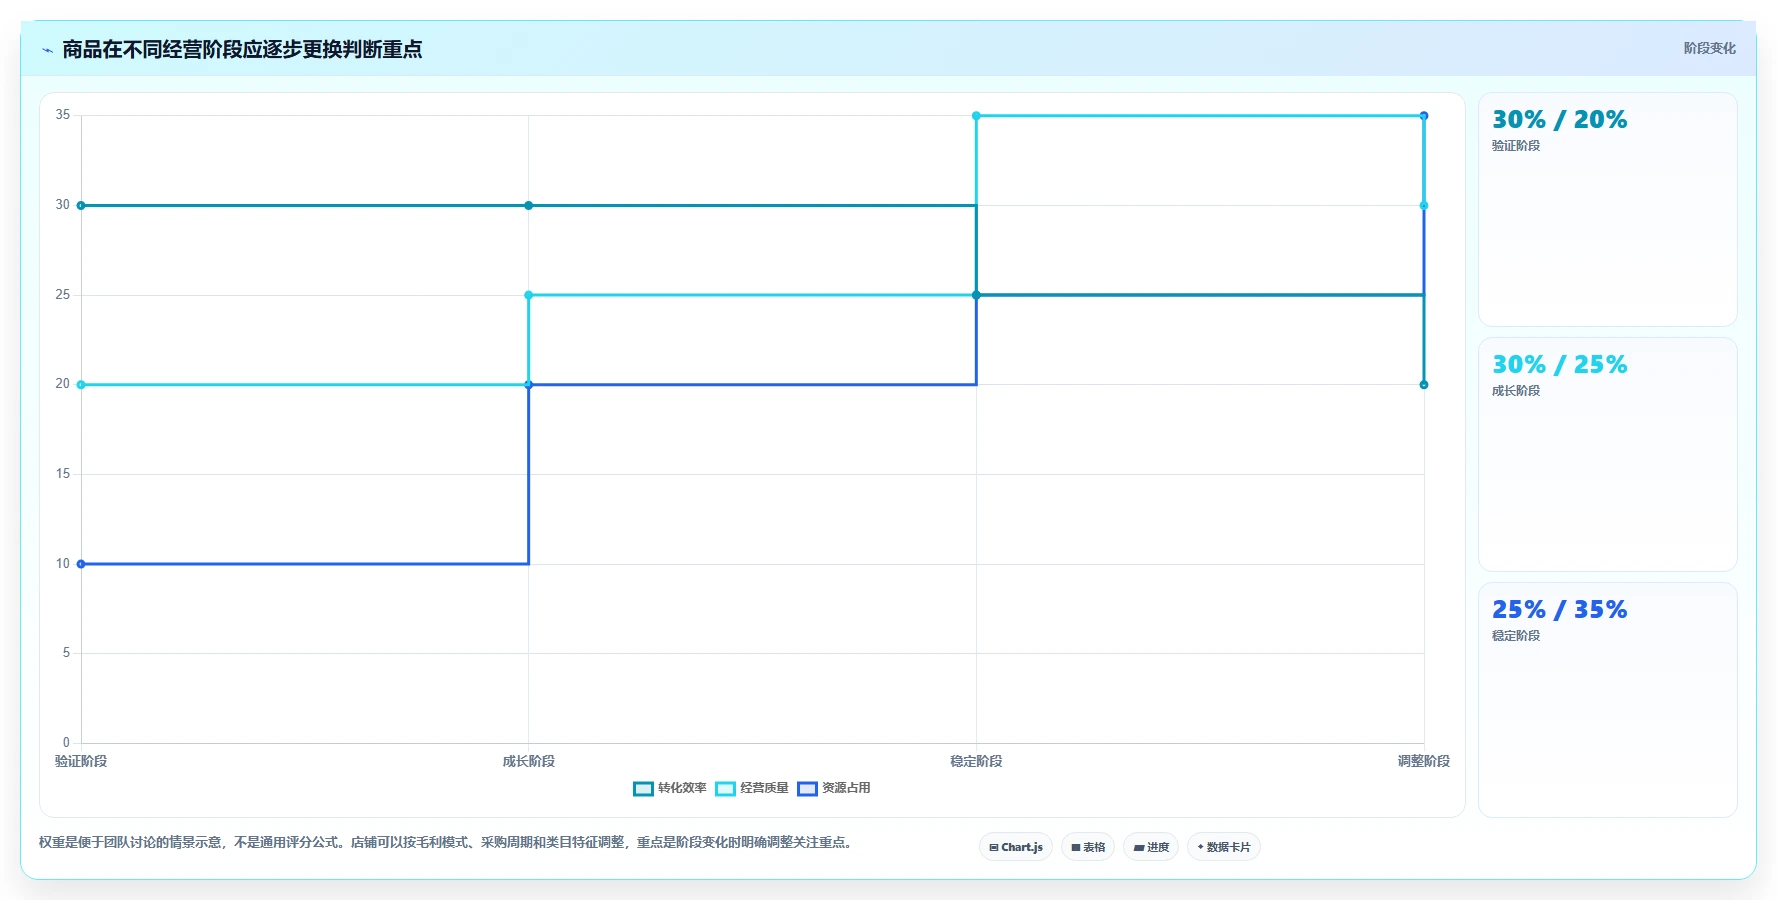This screenshot has height=900, width=1777.
Task: Click the 经营质量 data point at 验证阶段
Action: point(81,385)
